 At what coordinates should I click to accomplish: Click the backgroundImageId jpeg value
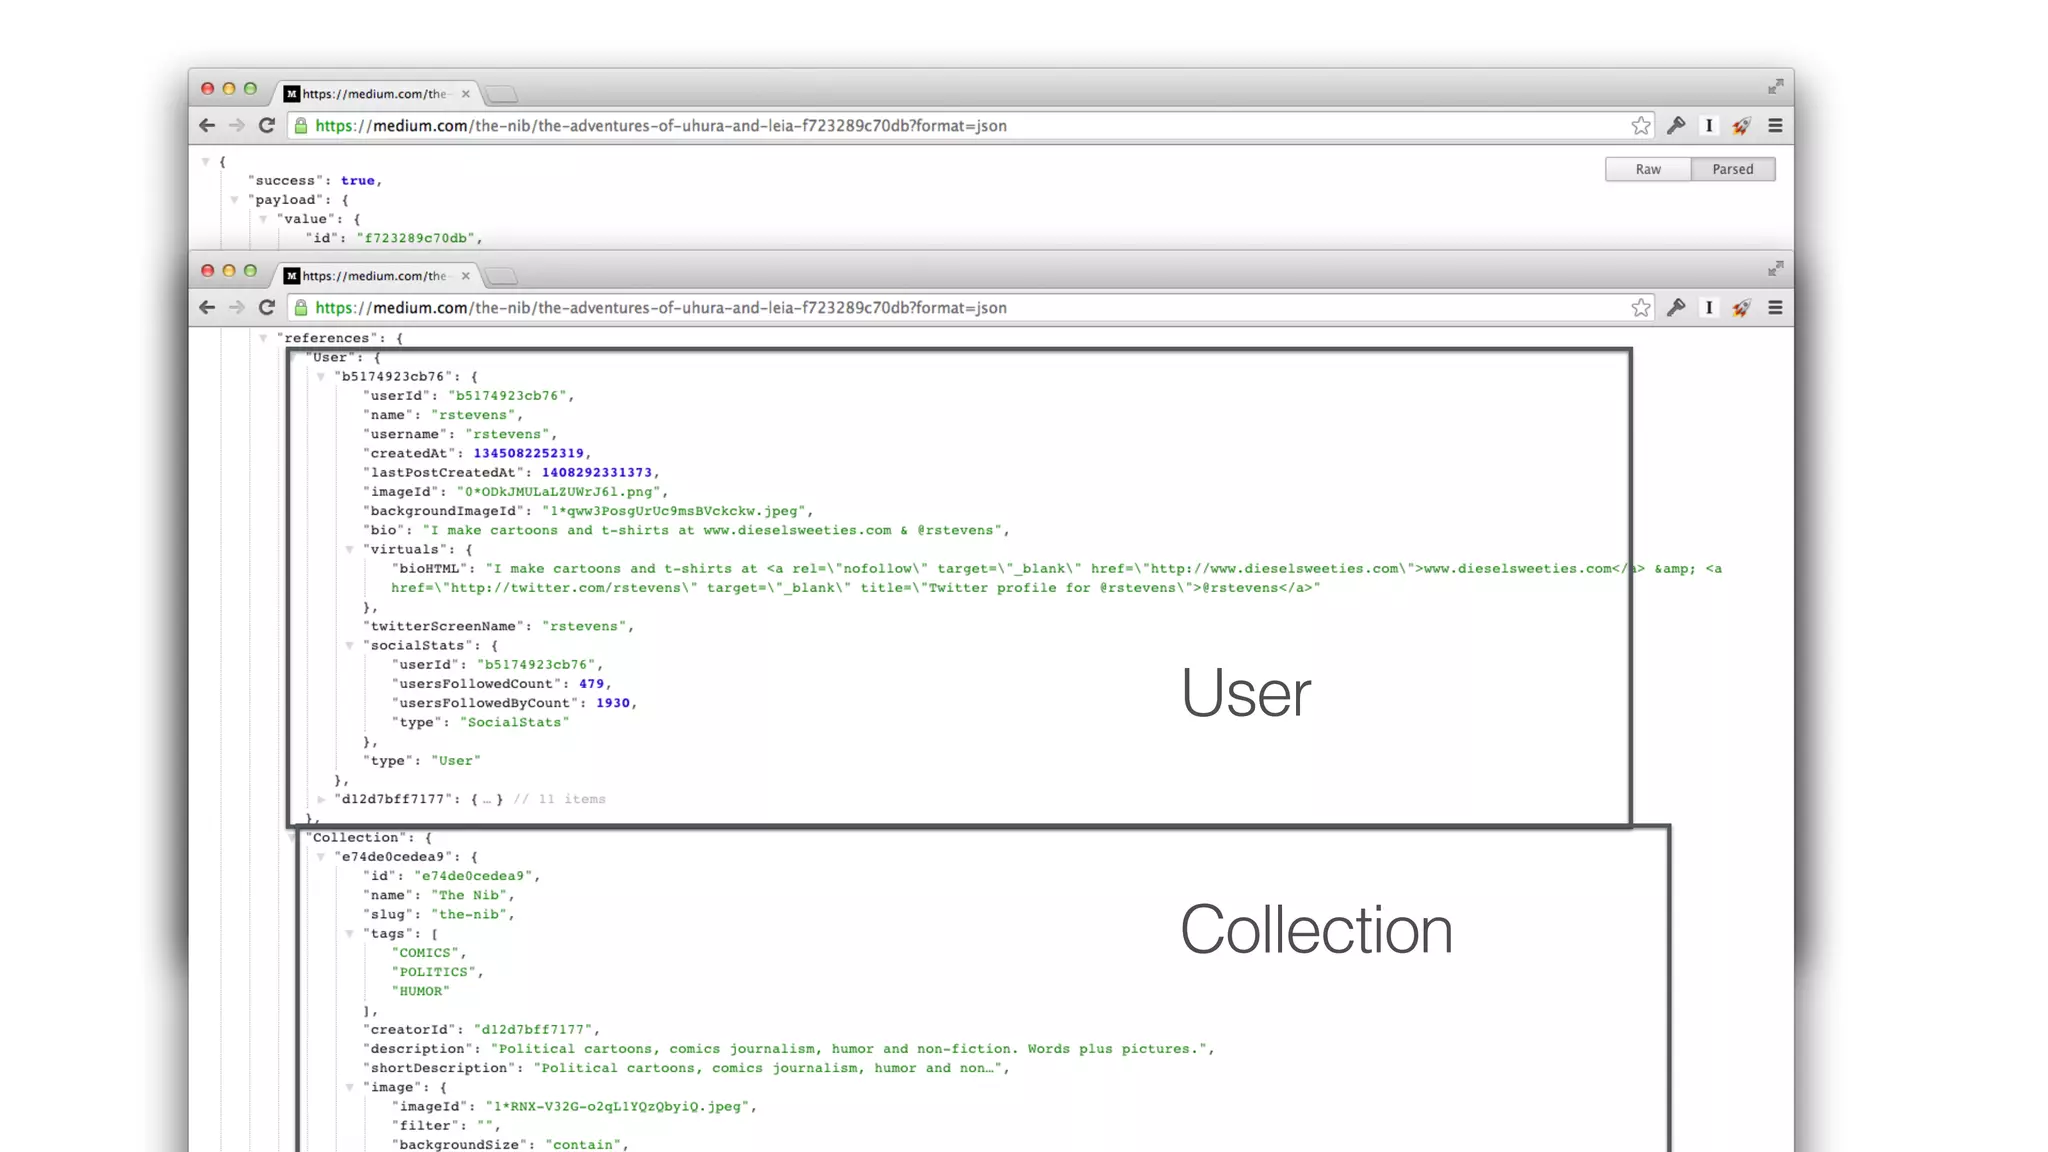[x=674, y=511]
